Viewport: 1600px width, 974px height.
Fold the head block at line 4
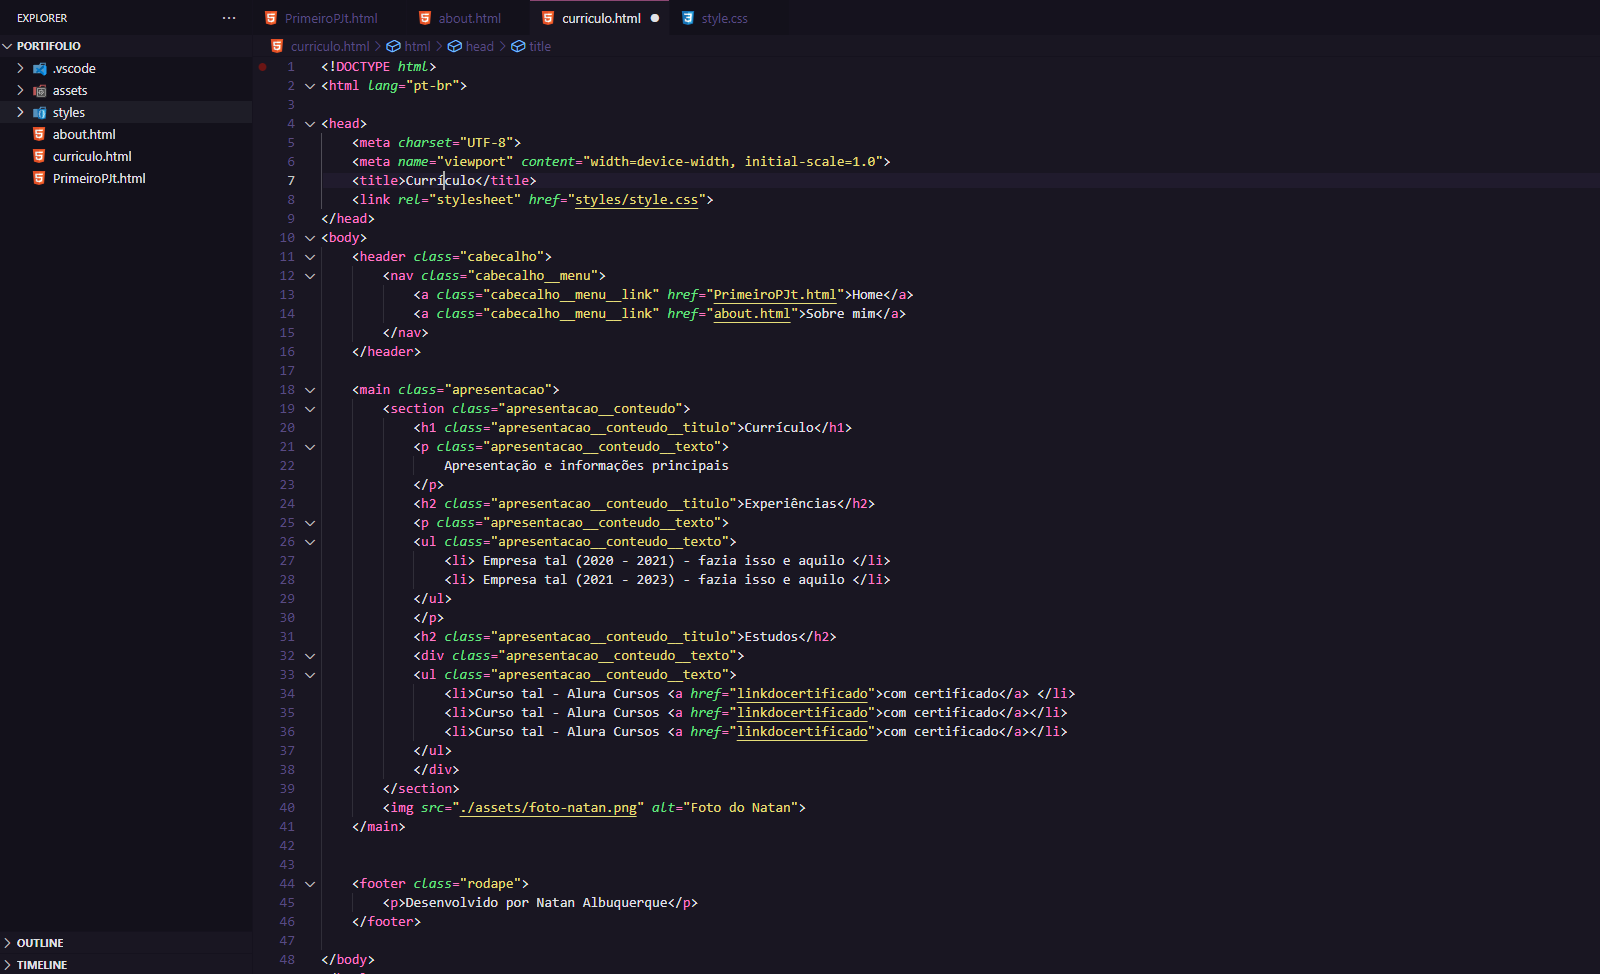click(310, 124)
